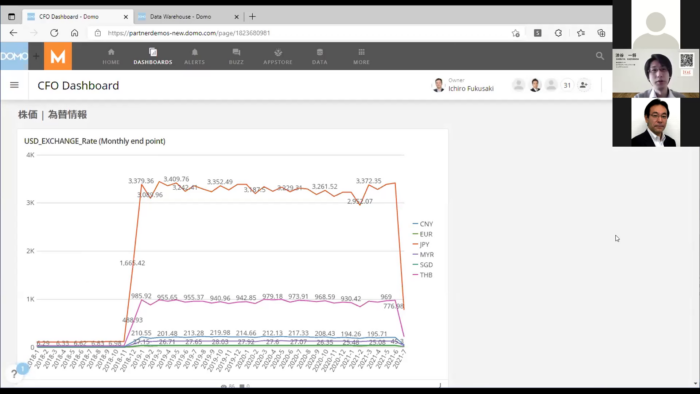This screenshot has height=394, width=700.
Task: Click owner Ichiro Fukusaki name
Action: click(471, 88)
